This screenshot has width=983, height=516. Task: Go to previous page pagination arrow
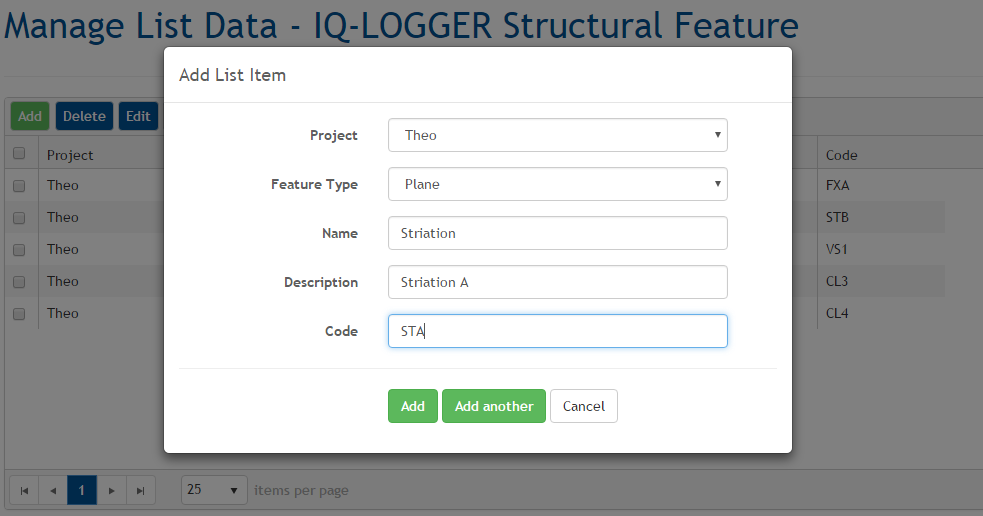click(x=53, y=490)
